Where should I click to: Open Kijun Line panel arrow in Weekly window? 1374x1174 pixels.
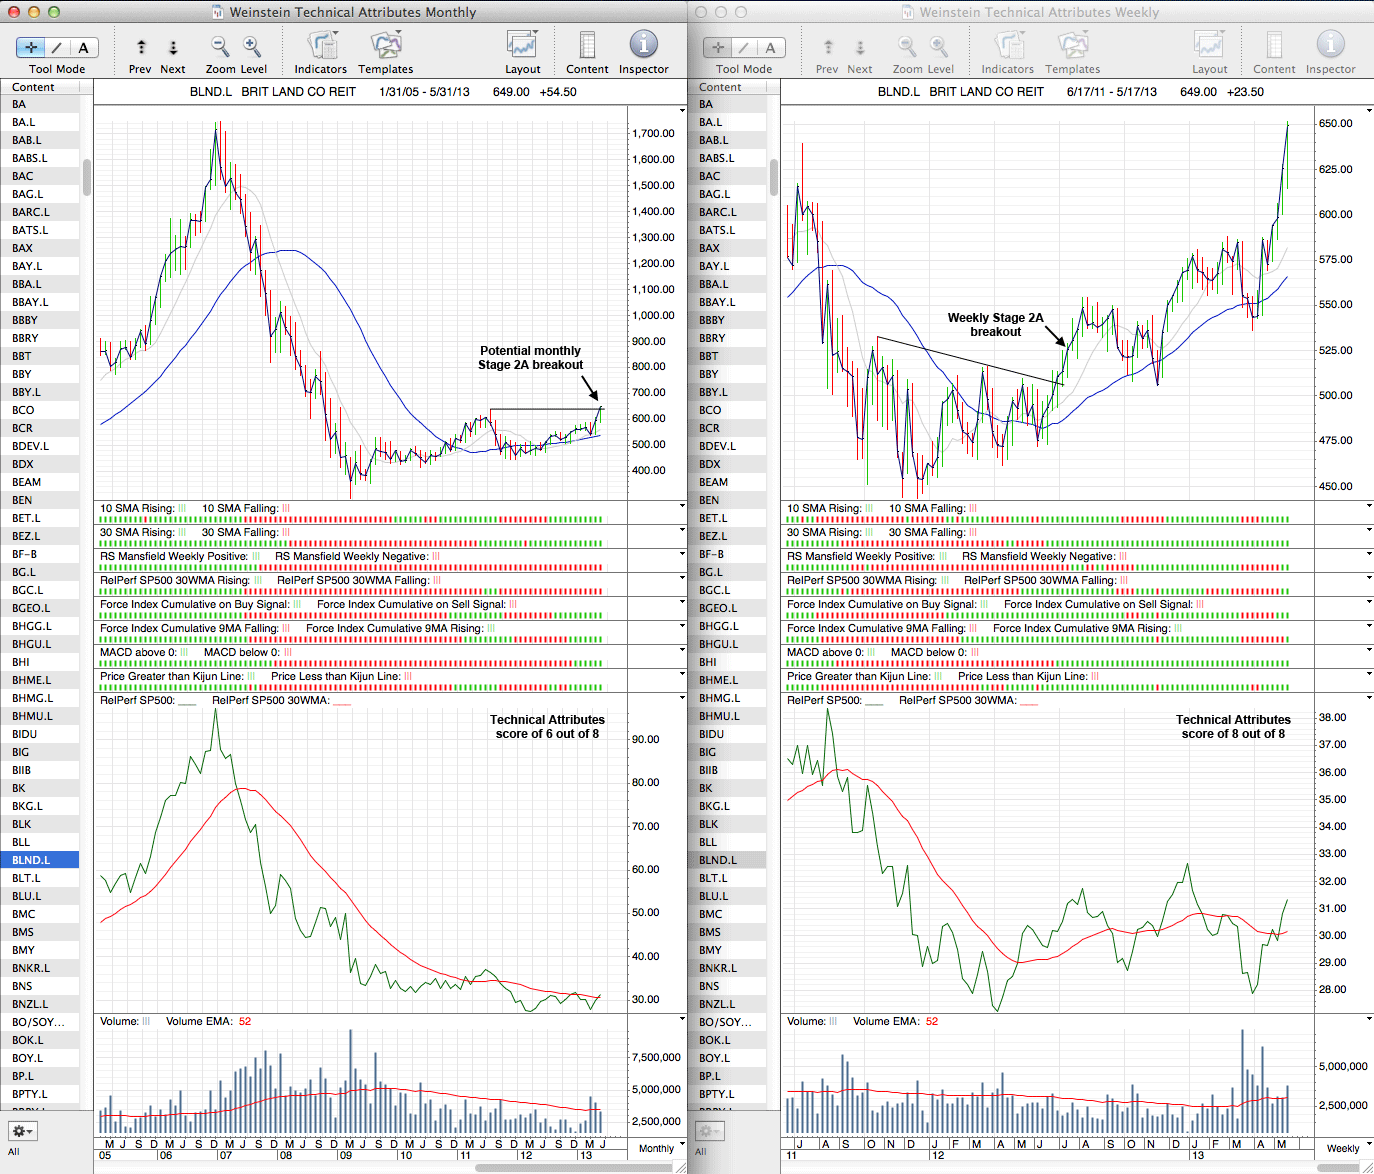click(x=1369, y=674)
